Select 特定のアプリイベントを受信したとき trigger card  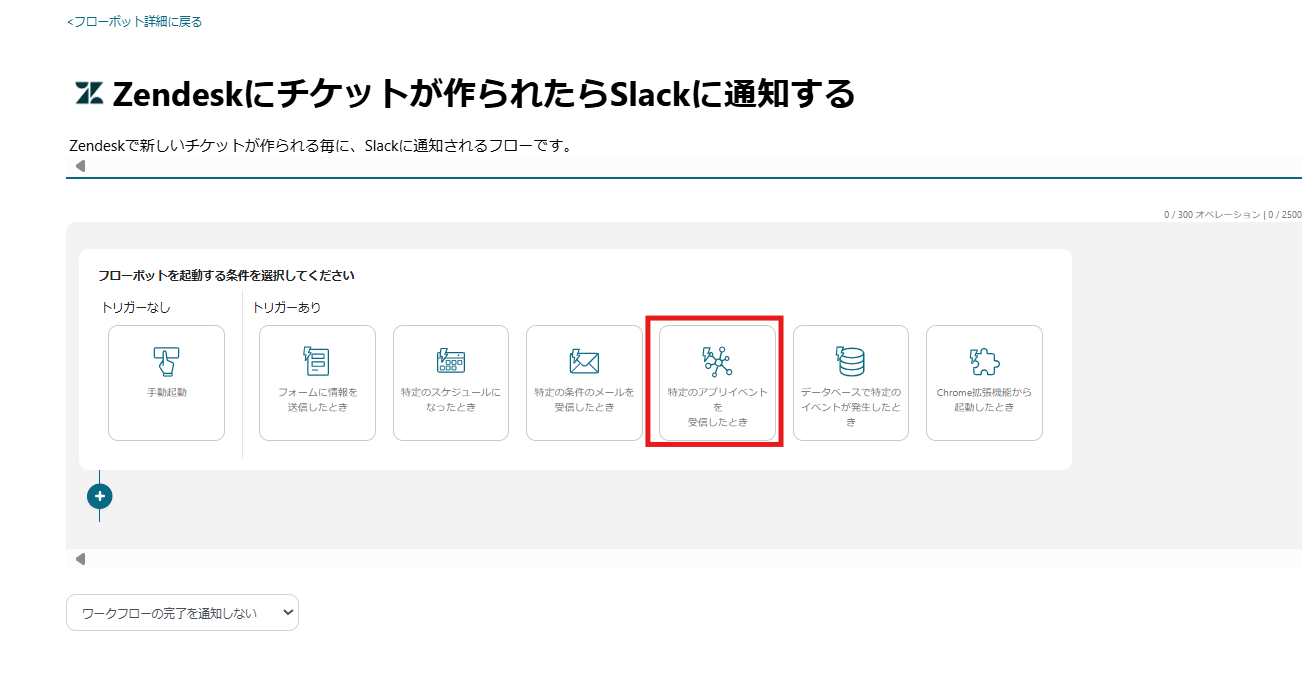click(x=717, y=383)
